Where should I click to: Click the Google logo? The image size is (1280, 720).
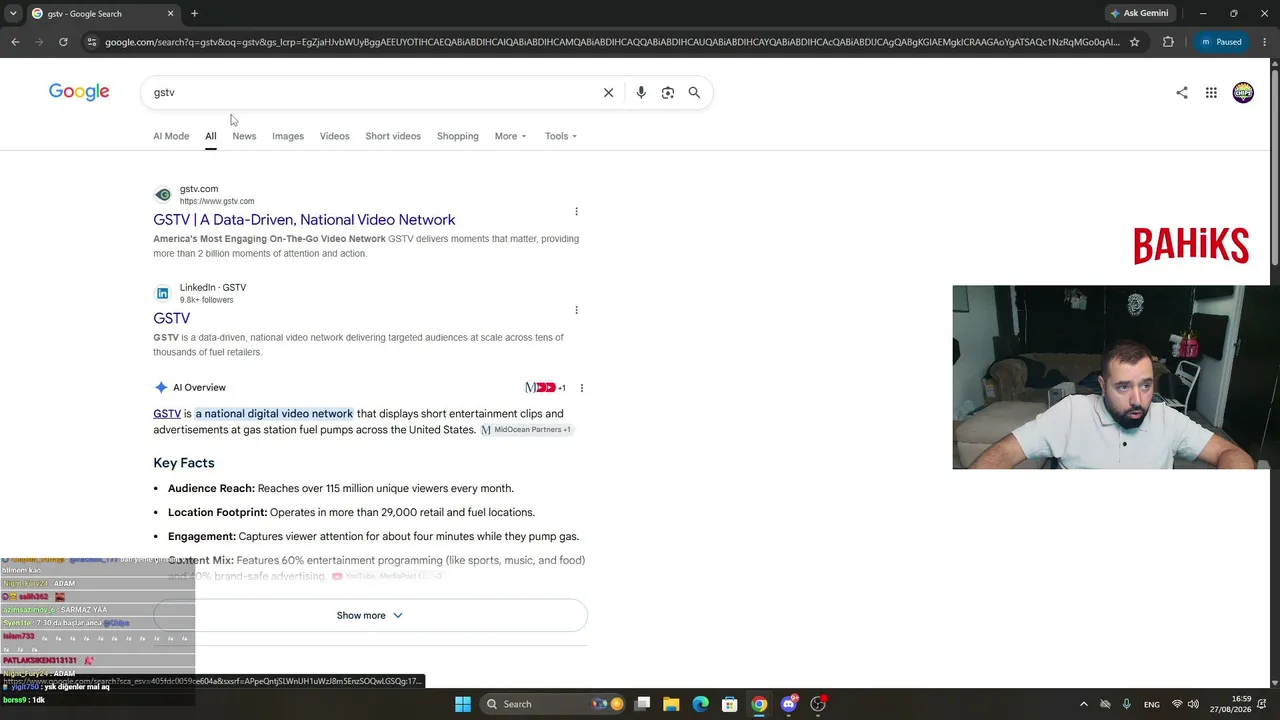[79, 92]
